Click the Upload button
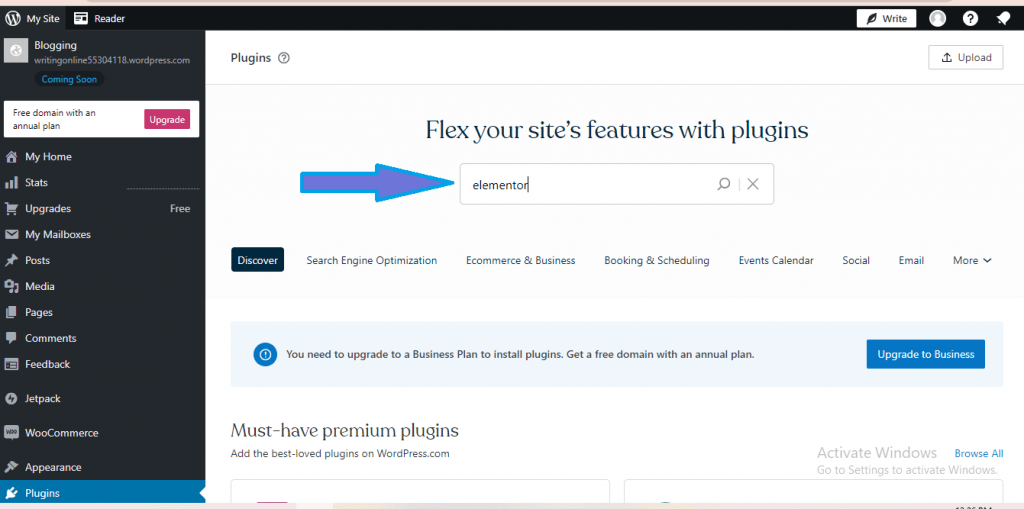 coord(965,57)
